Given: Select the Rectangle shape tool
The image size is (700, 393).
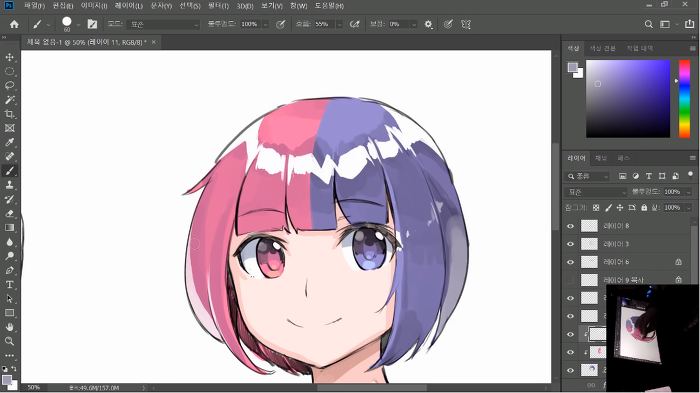Looking at the screenshot, I should click(x=9, y=313).
